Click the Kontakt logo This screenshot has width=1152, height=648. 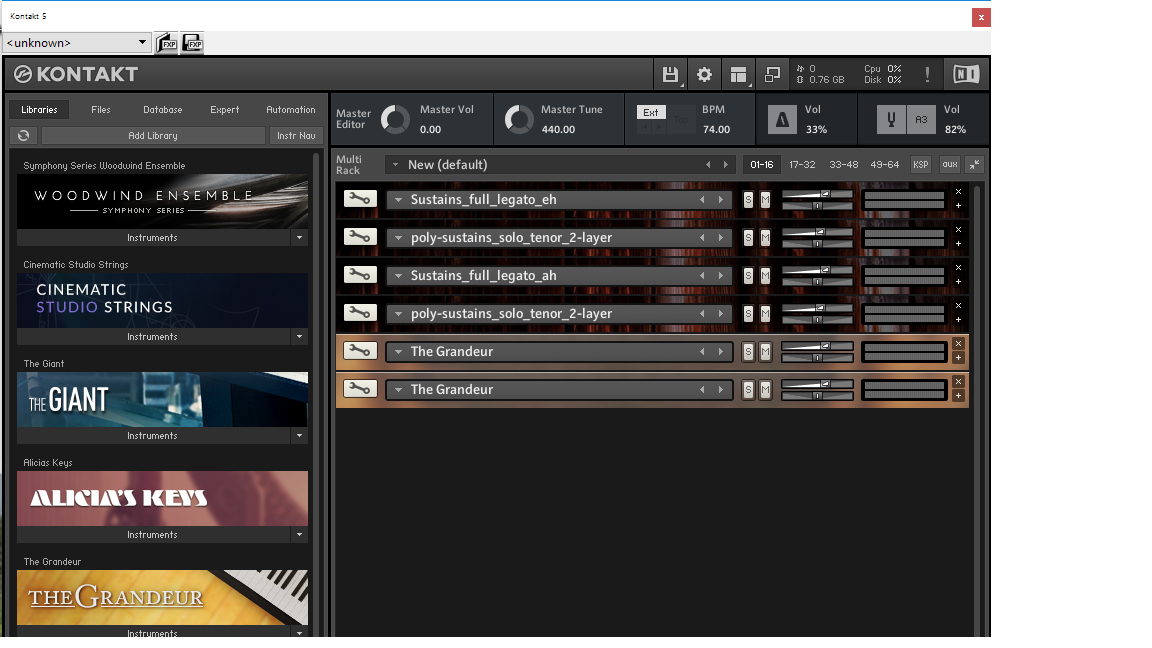76,73
